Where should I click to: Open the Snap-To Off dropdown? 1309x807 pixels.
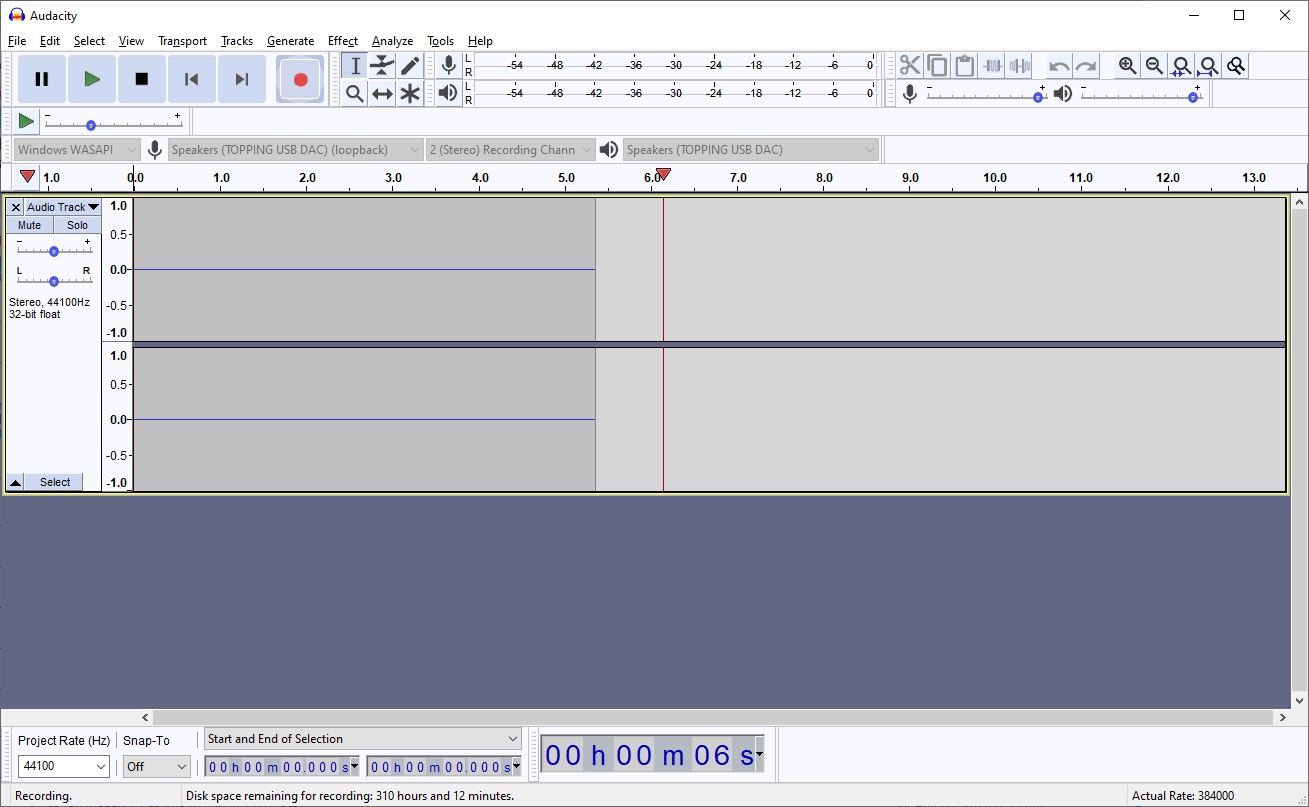(x=157, y=766)
